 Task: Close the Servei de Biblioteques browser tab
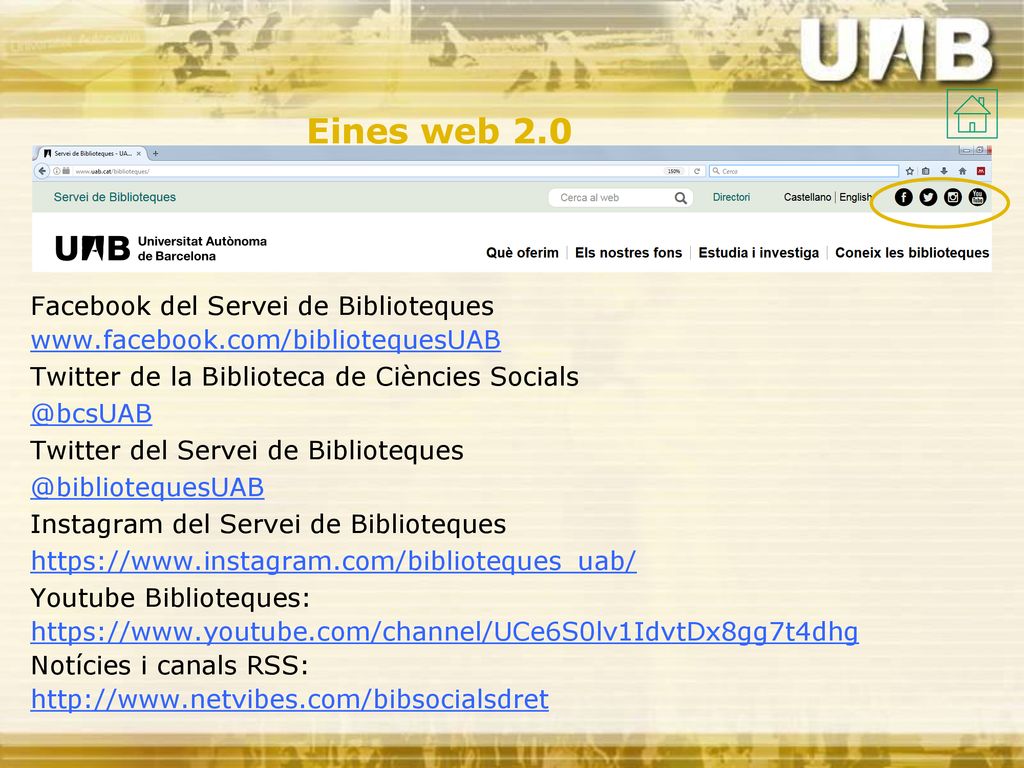[138, 154]
